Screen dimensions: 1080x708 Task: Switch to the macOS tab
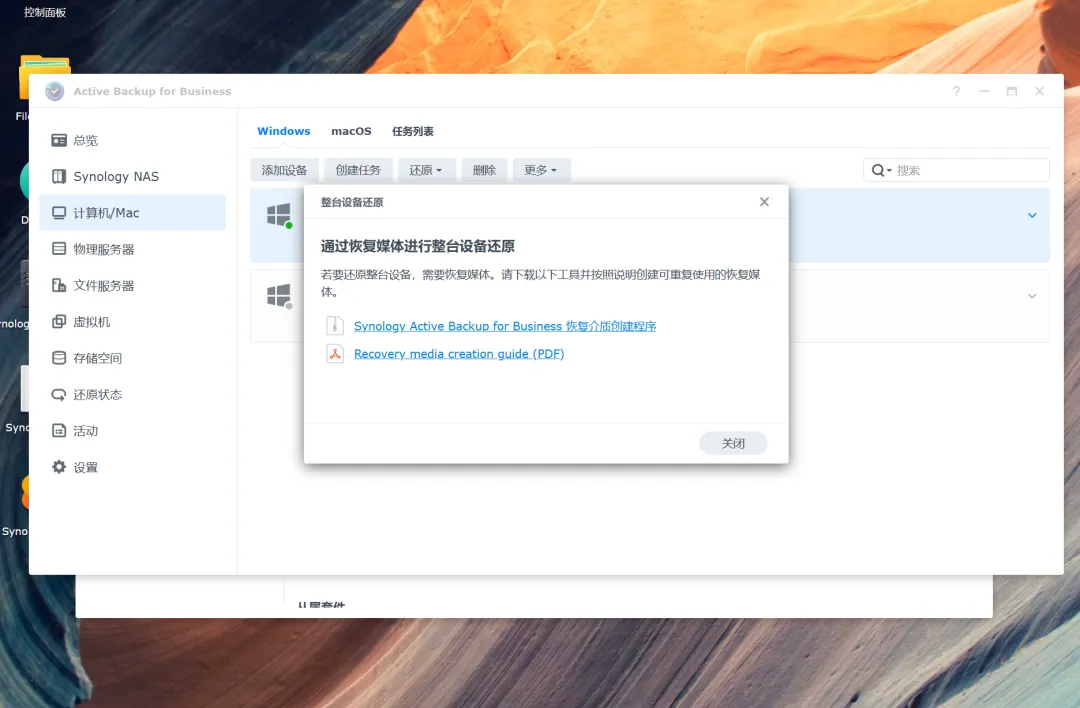(351, 131)
